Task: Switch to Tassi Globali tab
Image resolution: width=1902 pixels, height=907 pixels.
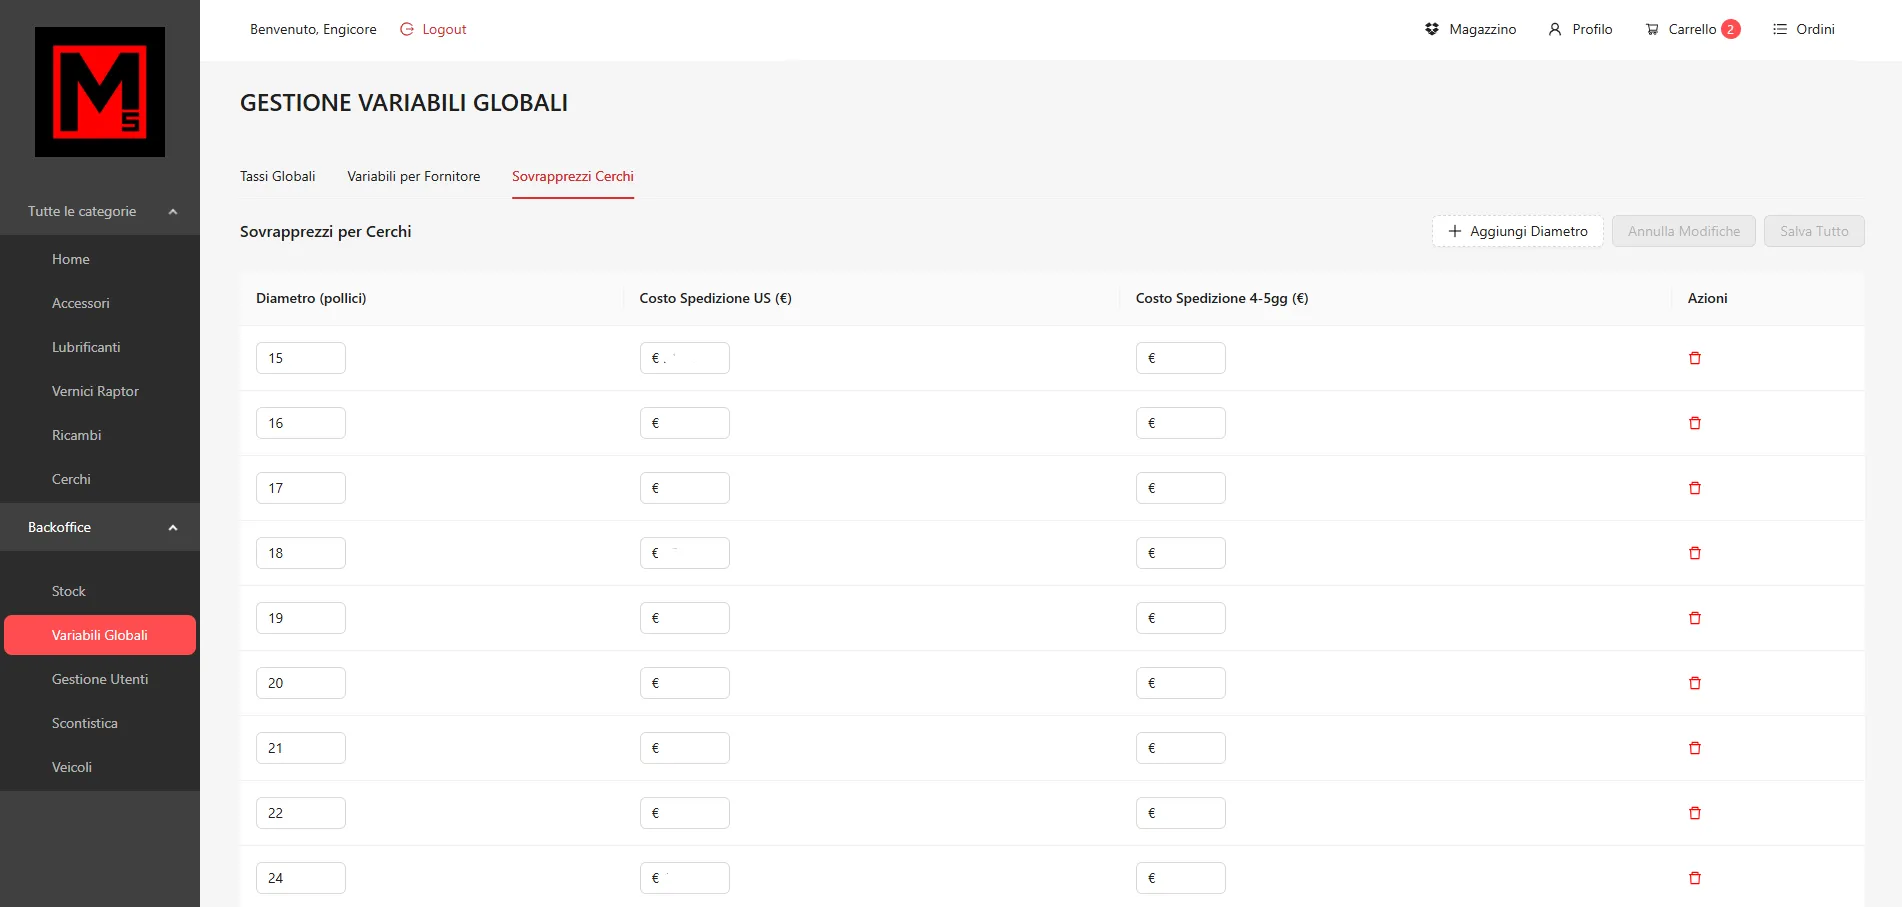Action: click(277, 176)
